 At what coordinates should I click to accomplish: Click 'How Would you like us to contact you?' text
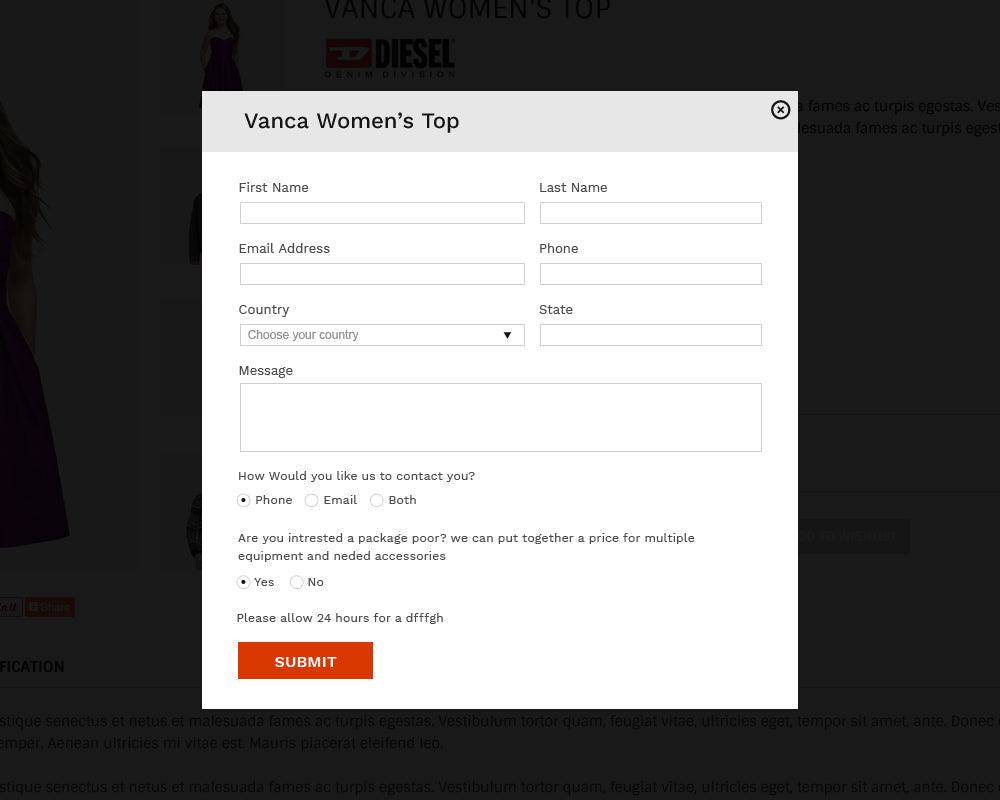click(x=357, y=476)
